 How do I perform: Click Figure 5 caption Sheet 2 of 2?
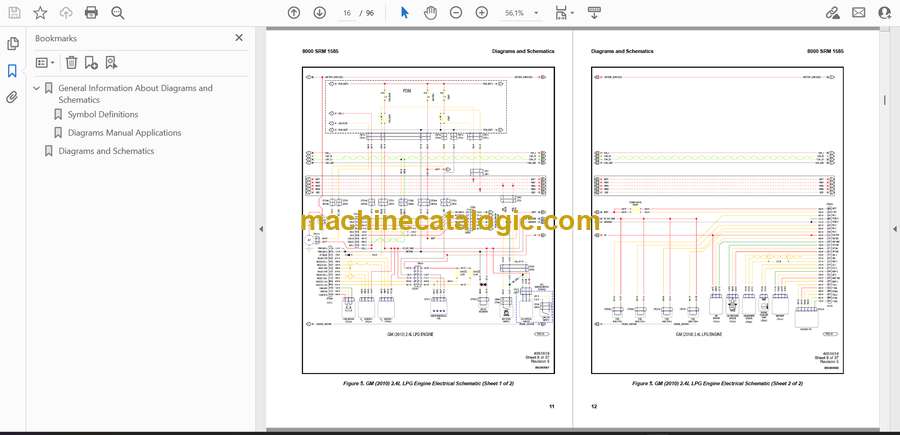(717, 383)
